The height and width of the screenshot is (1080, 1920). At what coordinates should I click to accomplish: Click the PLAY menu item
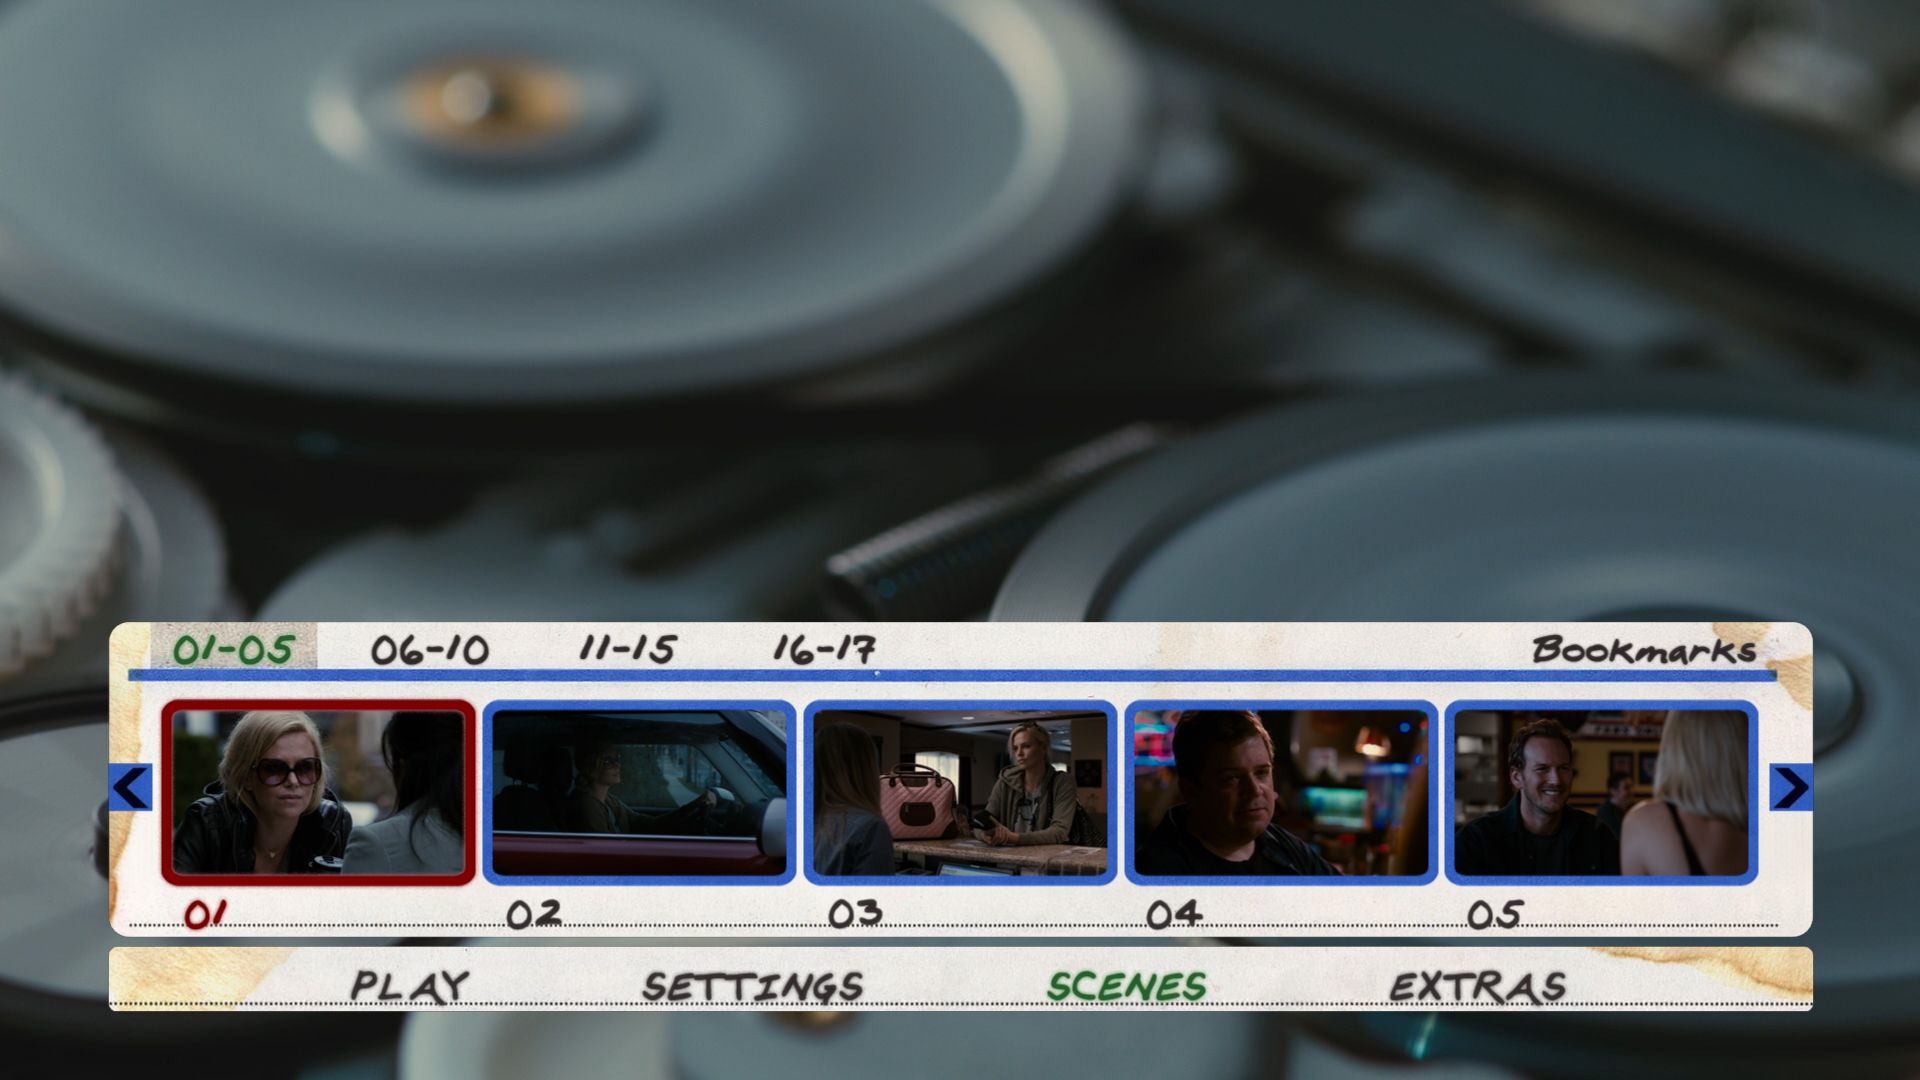click(x=410, y=987)
